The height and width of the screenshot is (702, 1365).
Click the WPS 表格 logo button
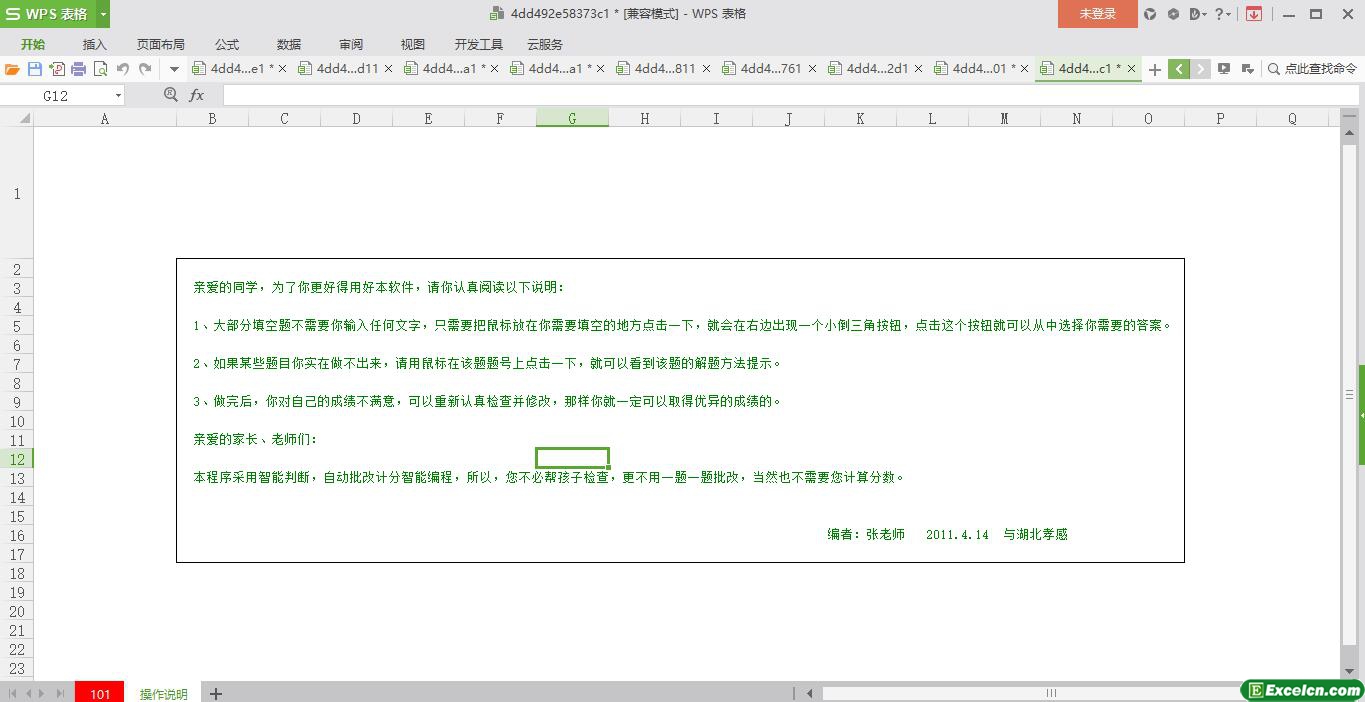48,14
